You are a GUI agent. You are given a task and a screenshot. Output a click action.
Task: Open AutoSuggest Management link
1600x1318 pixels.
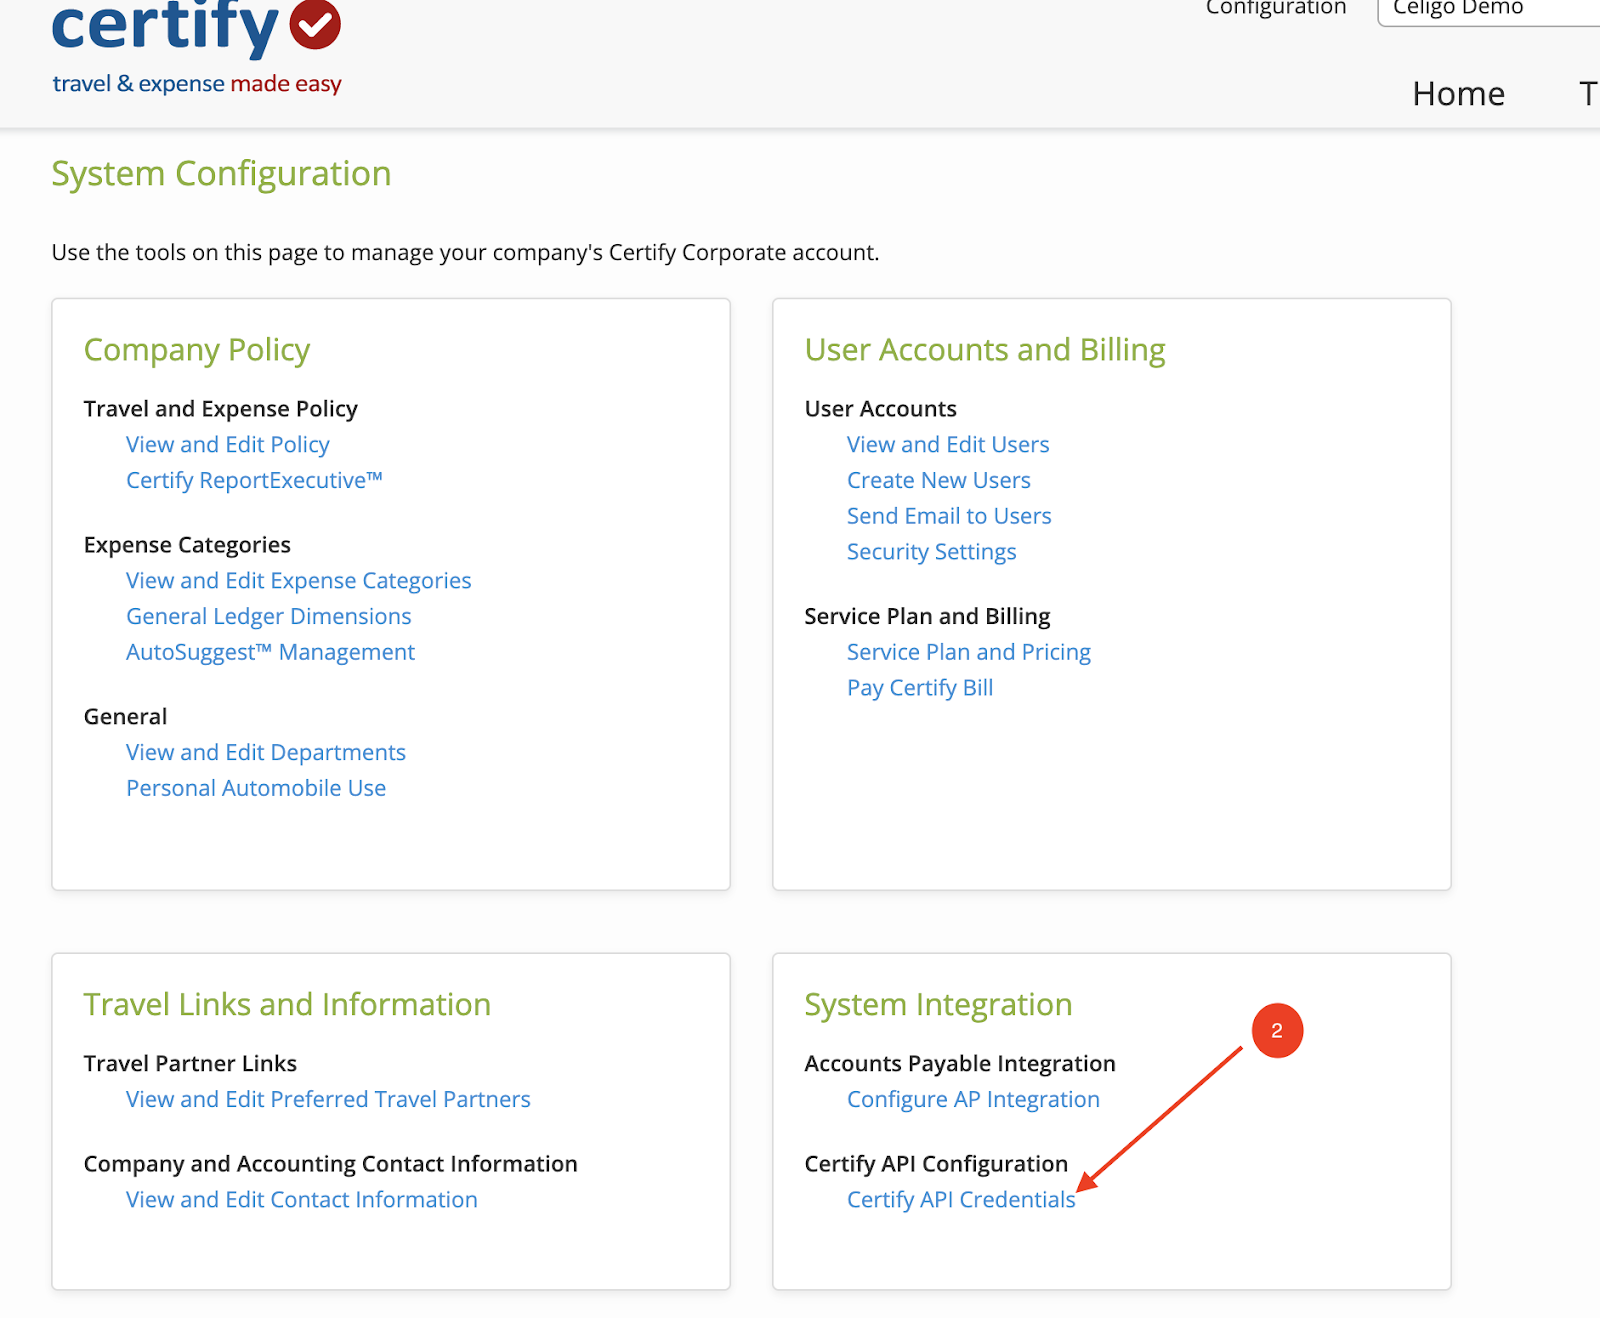270,653
